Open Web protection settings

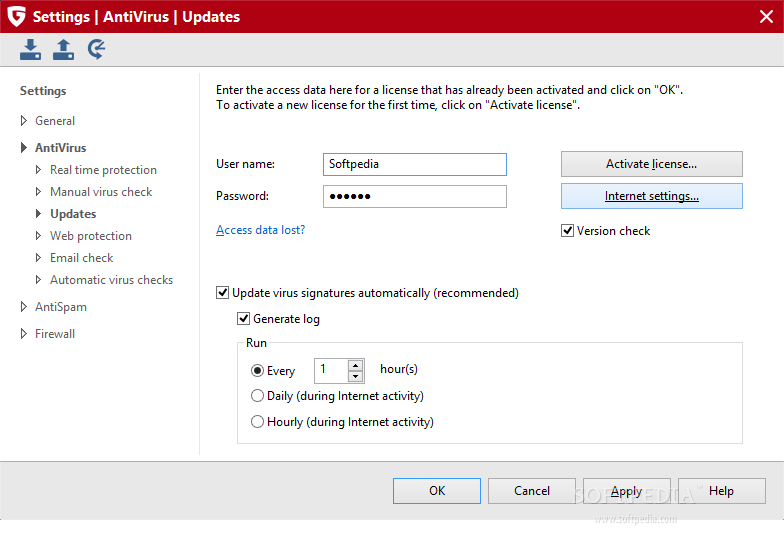(x=91, y=236)
